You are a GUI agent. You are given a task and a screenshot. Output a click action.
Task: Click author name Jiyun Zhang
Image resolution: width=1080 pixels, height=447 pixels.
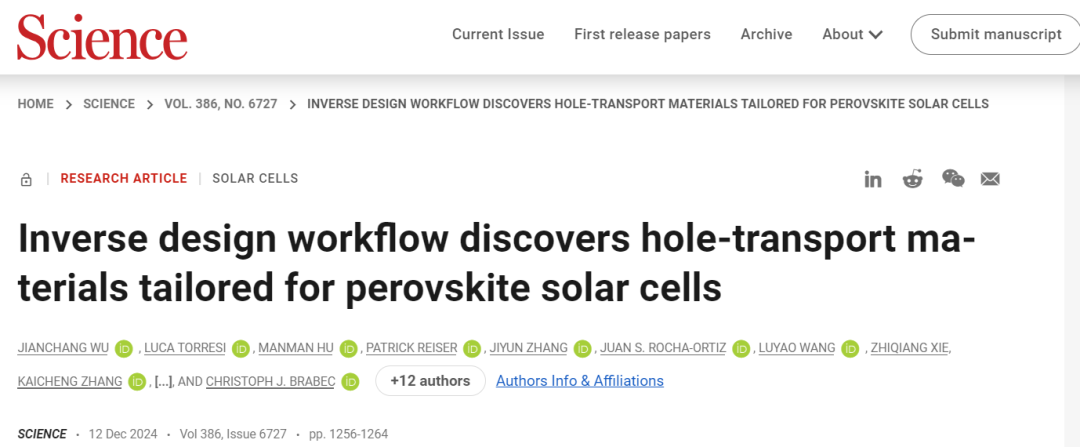point(529,349)
